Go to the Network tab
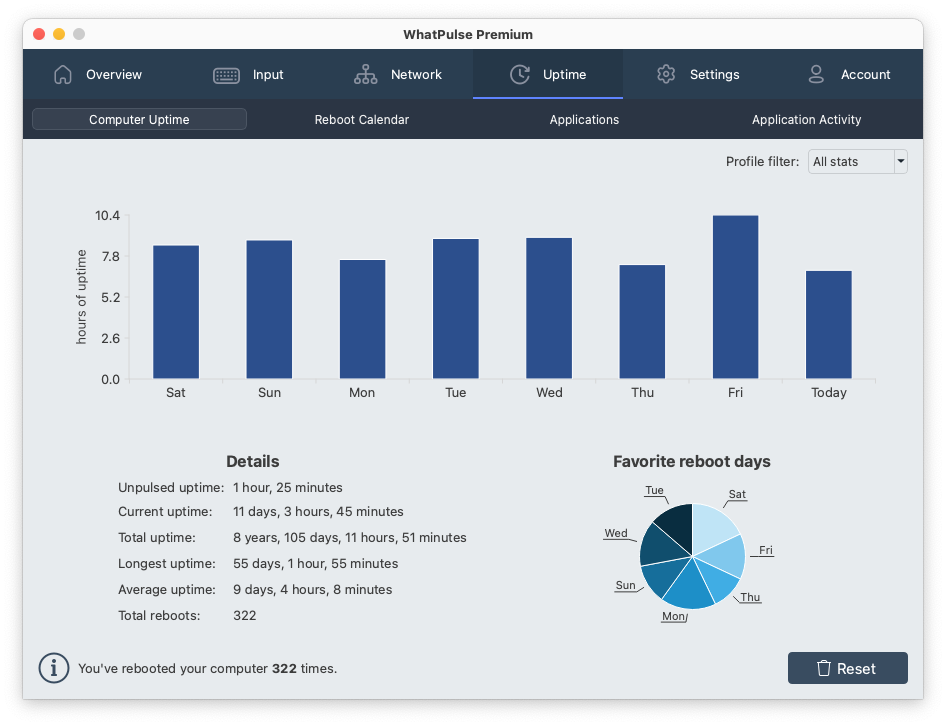946x726 pixels. pyautogui.click(x=398, y=74)
